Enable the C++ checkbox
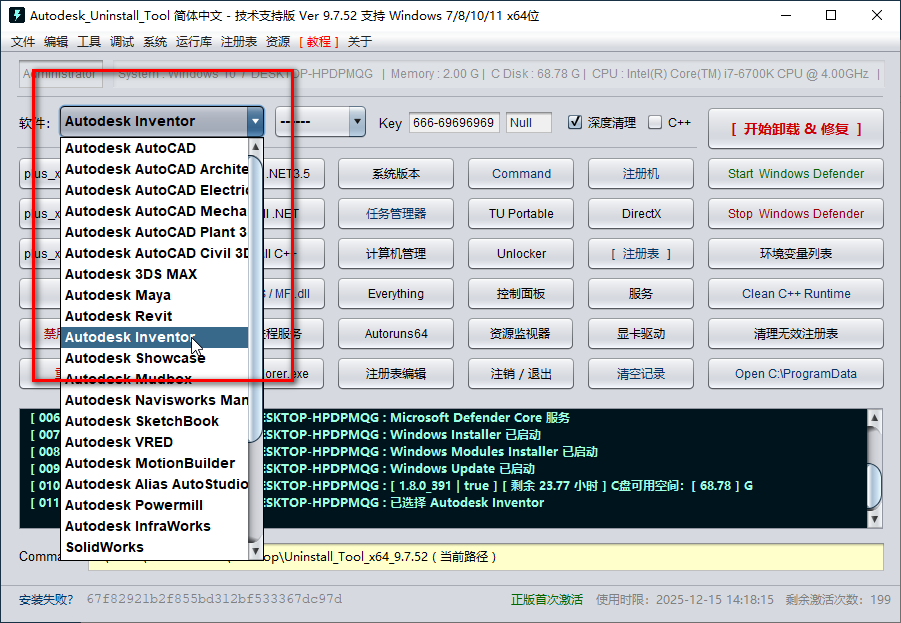 pyautogui.click(x=654, y=122)
